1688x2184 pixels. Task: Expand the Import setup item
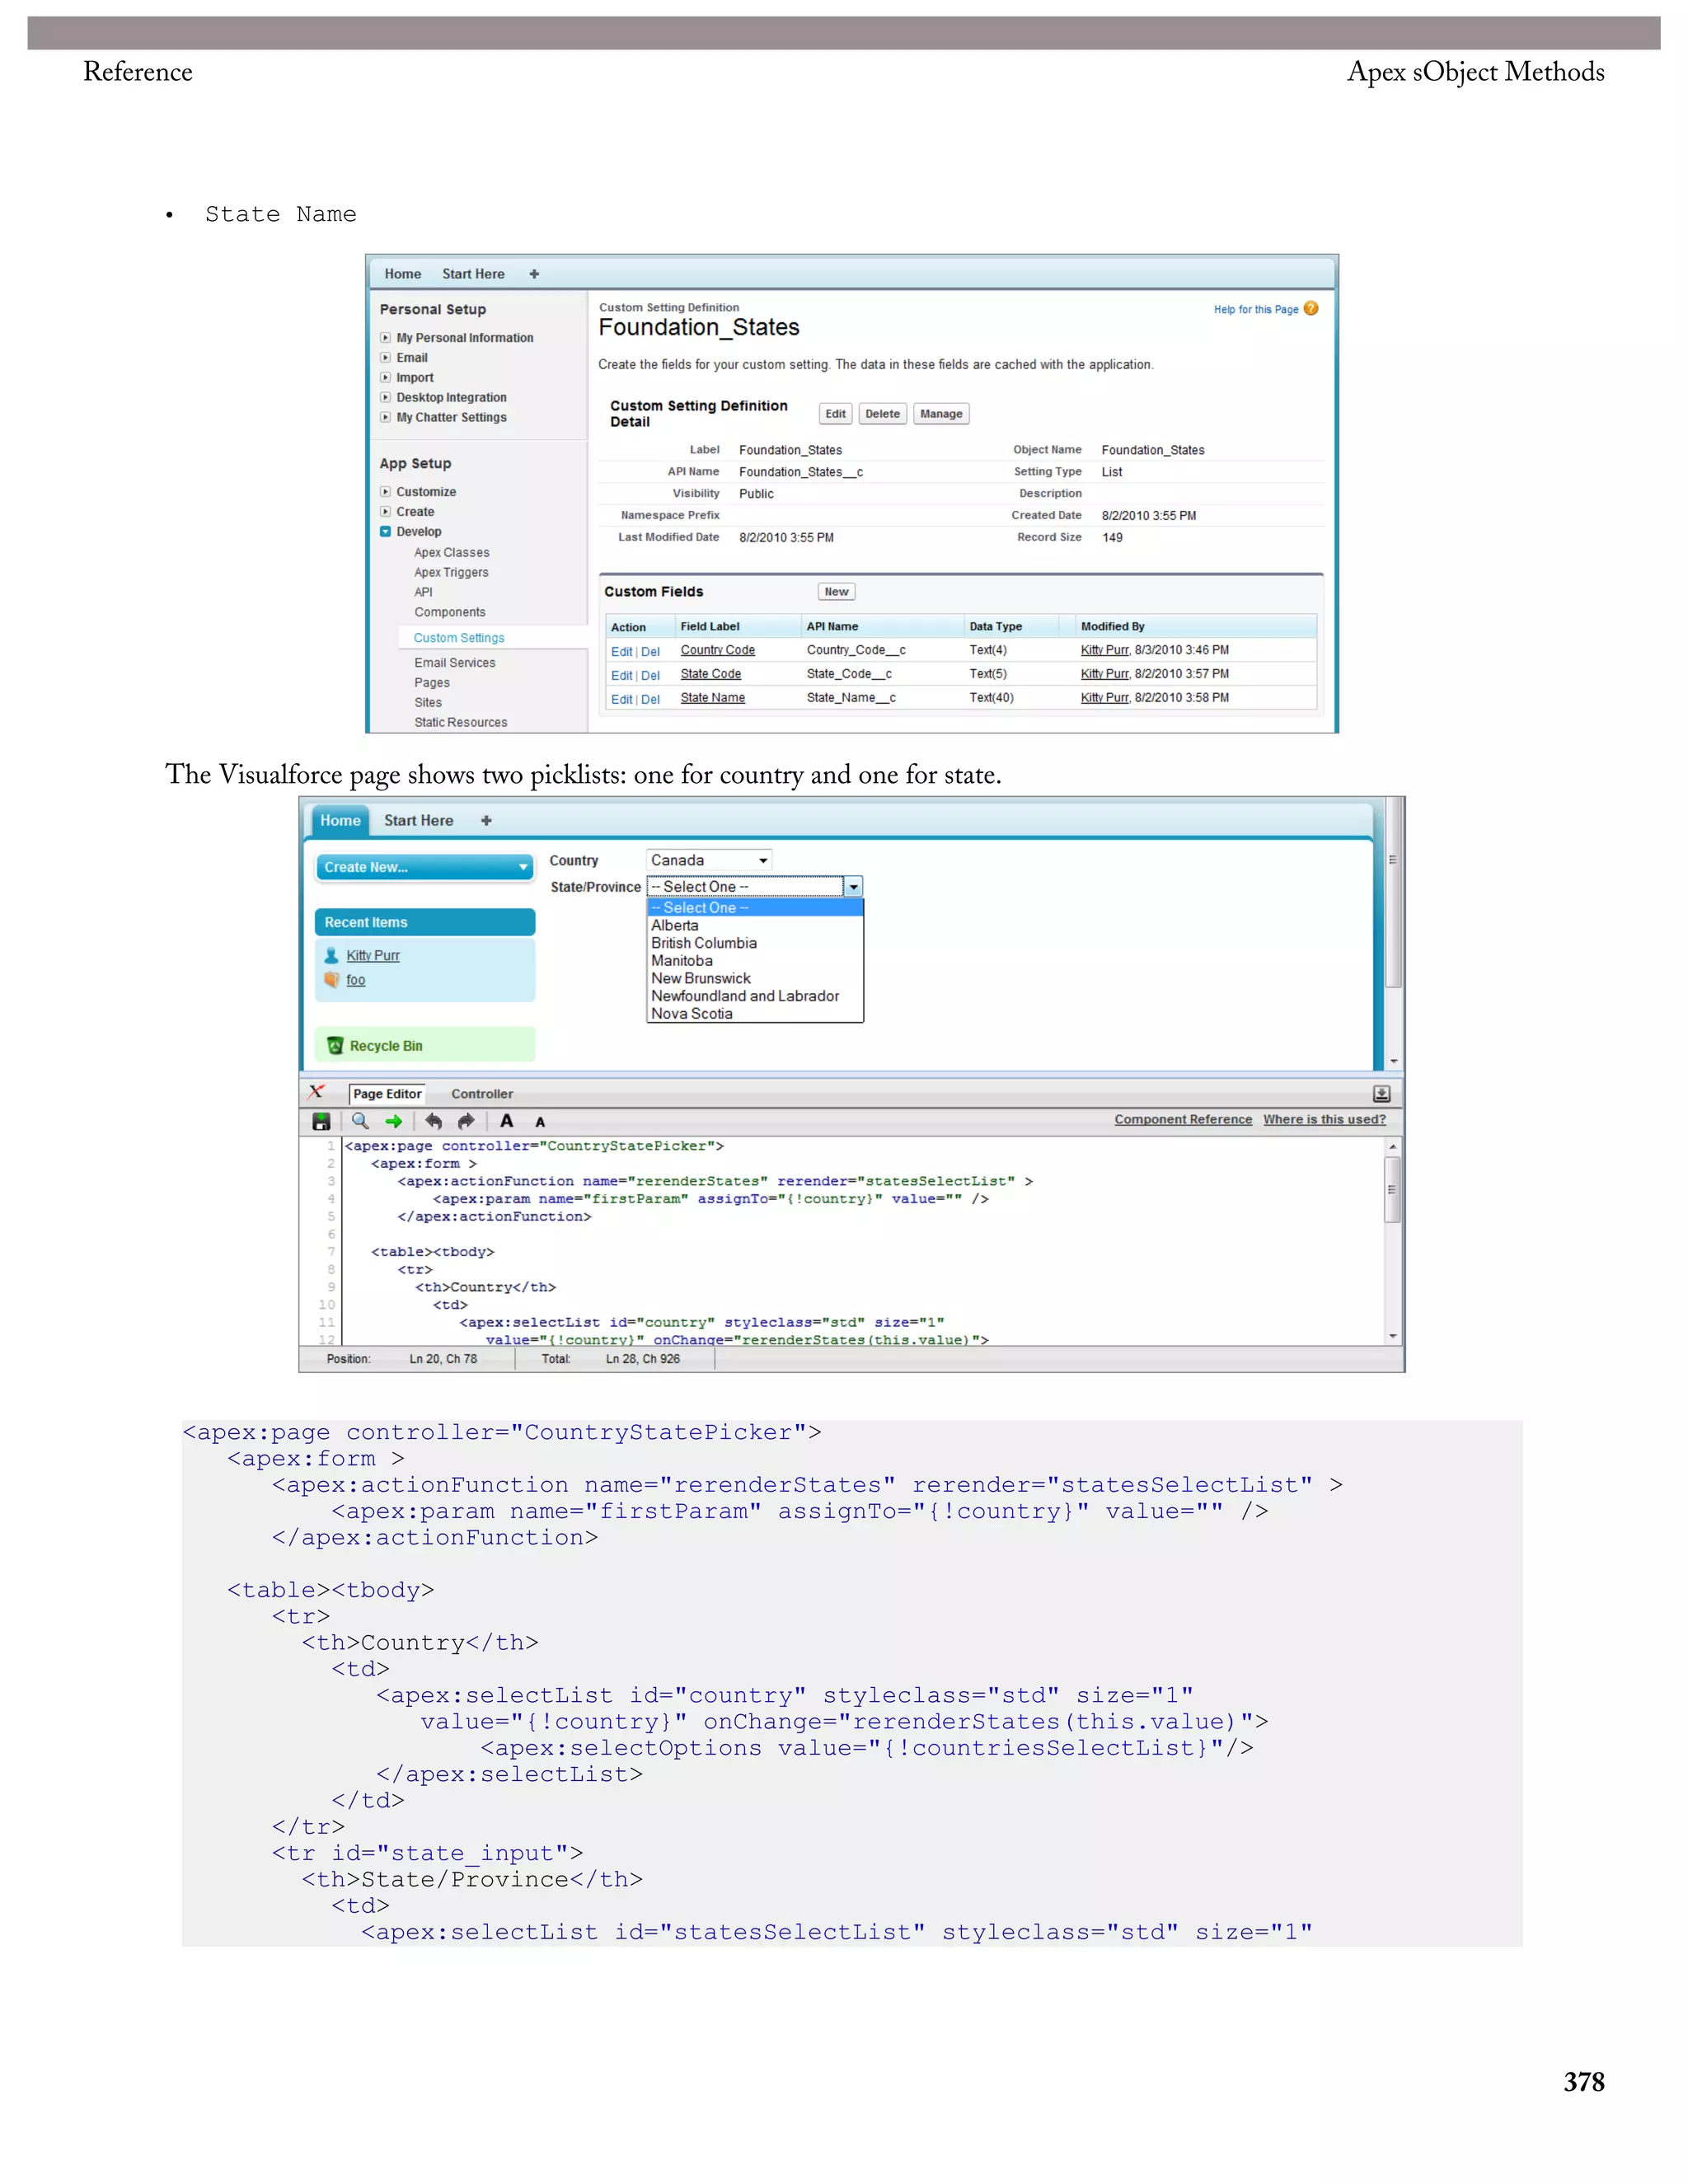385,377
